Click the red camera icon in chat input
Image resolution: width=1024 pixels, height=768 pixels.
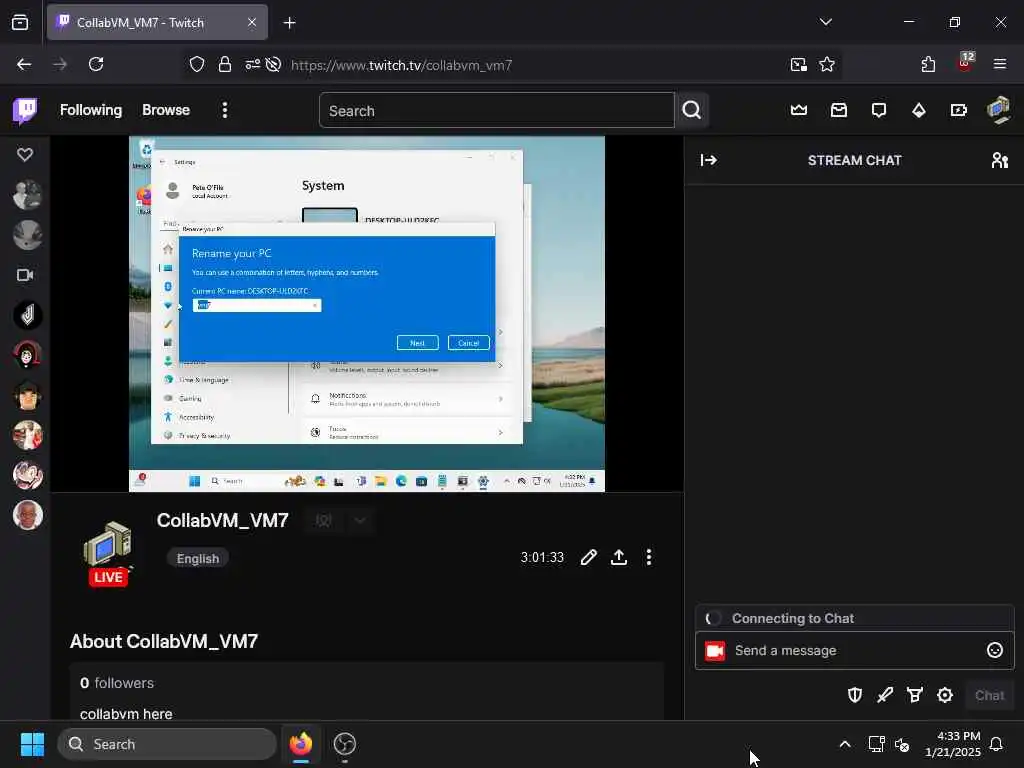click(x=715, y=650)
